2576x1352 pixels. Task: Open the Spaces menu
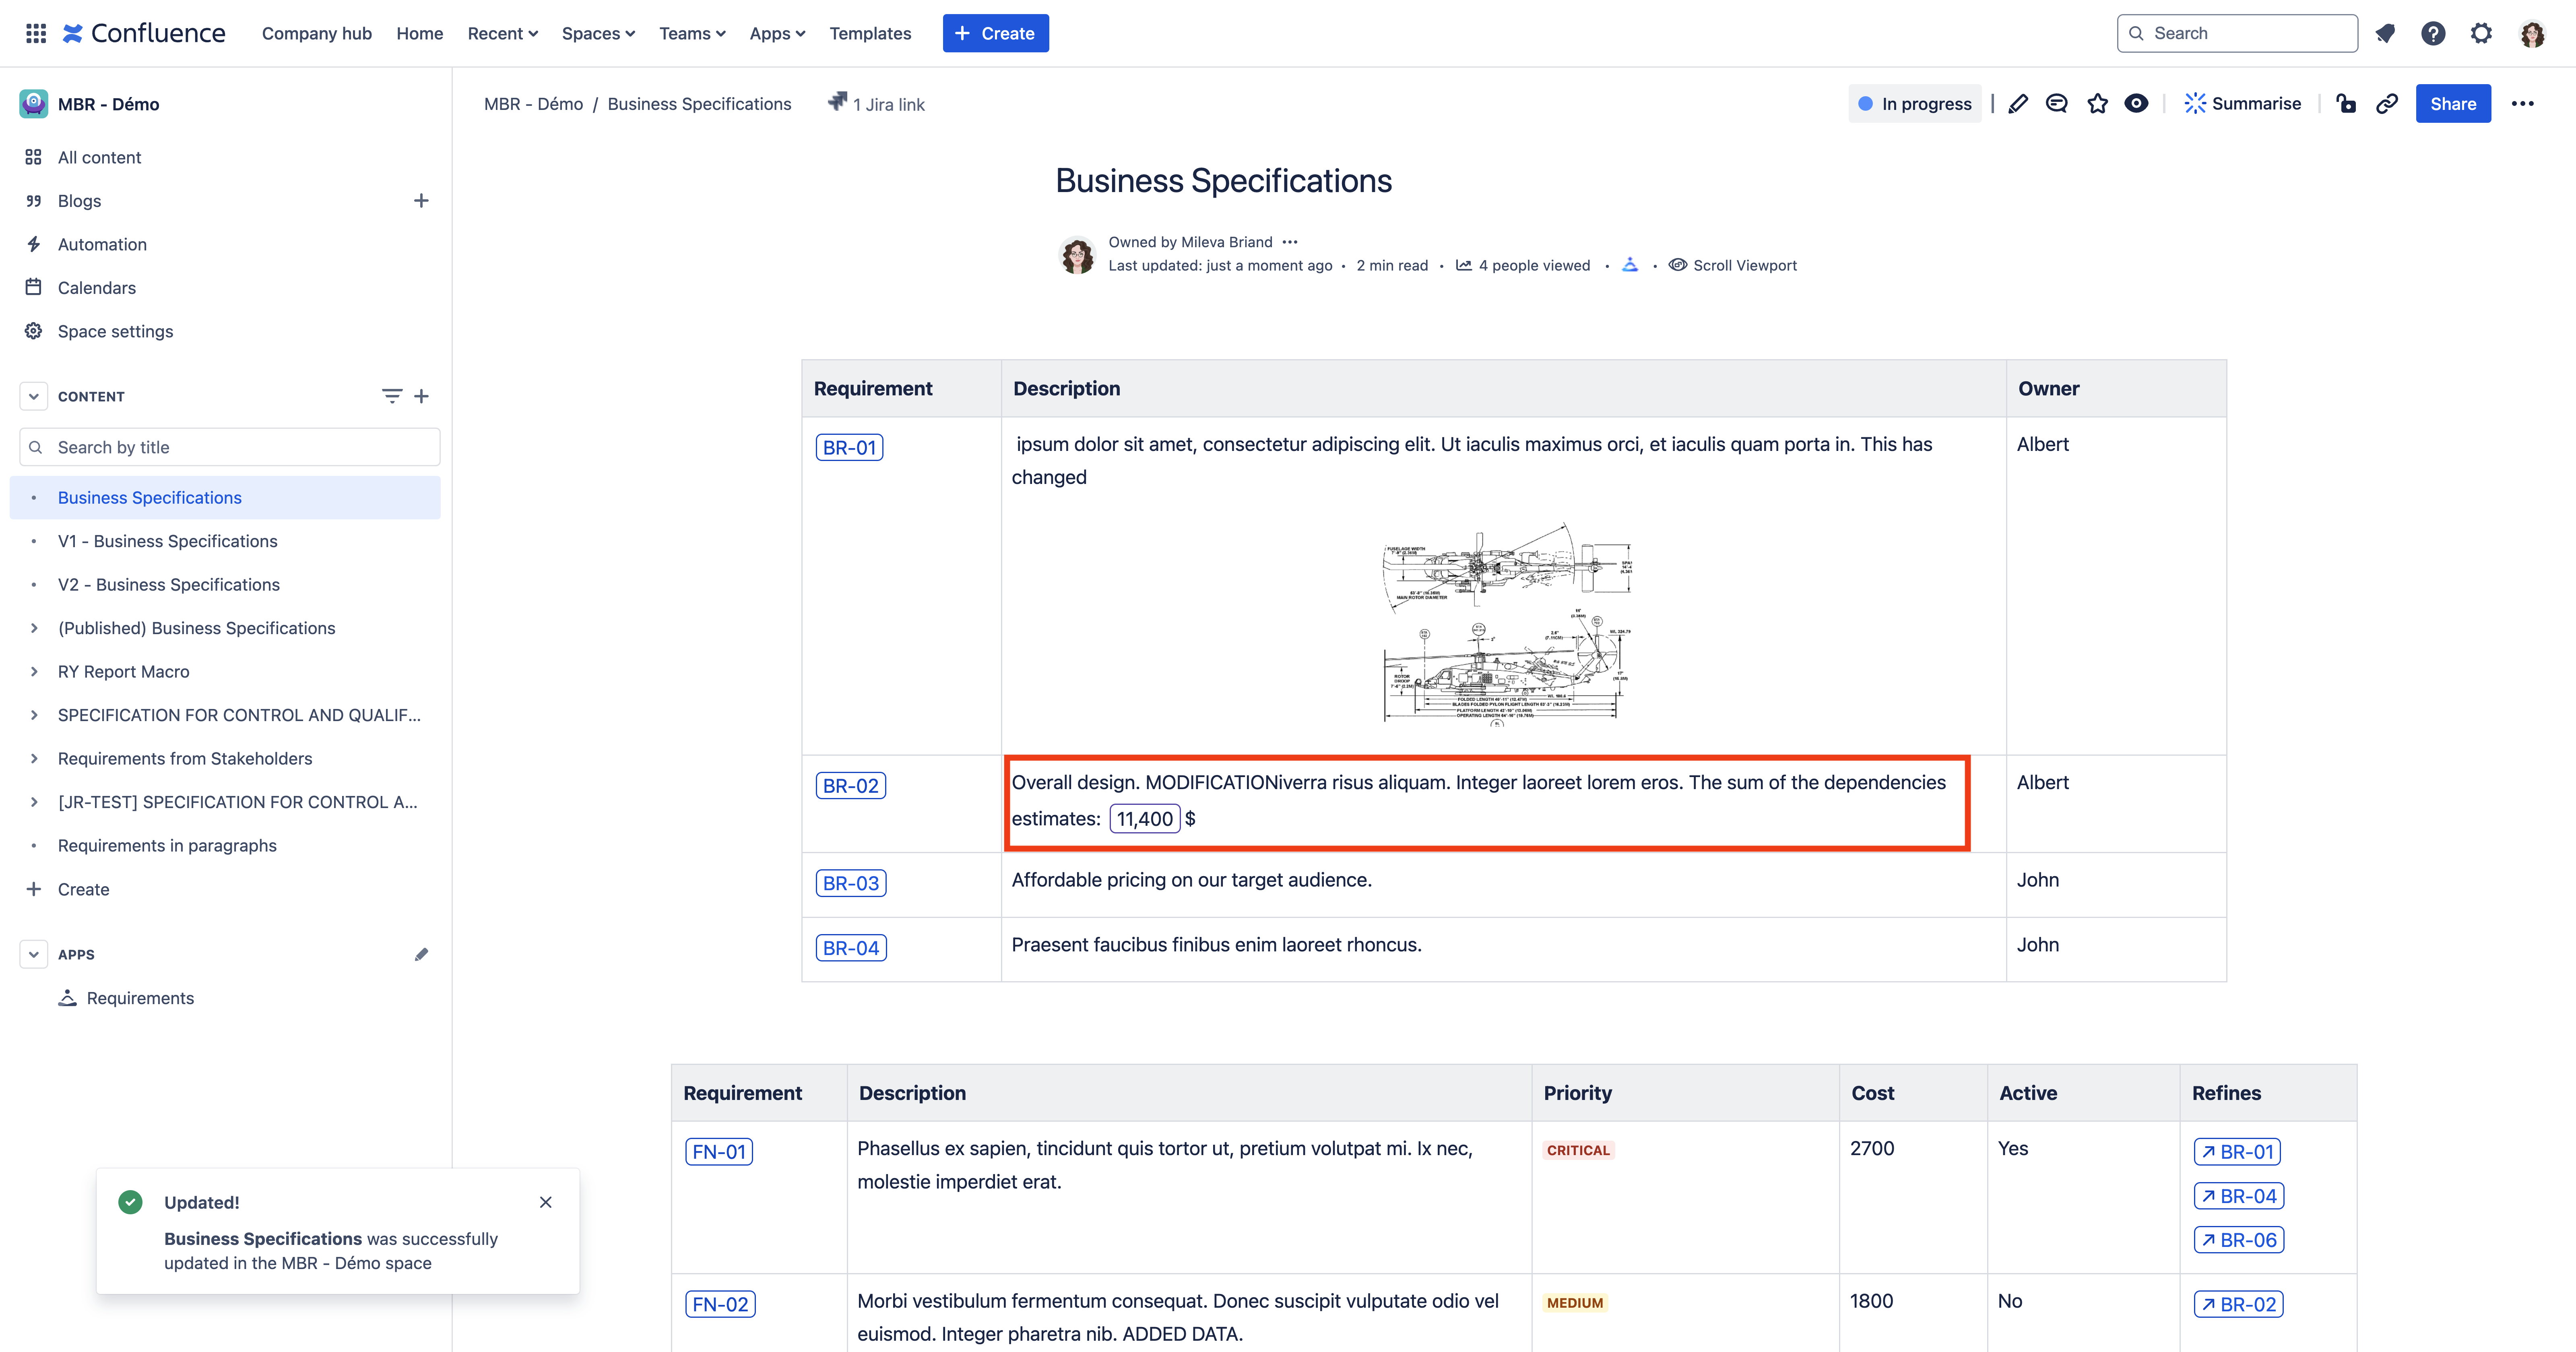click(x=598, y=33)
